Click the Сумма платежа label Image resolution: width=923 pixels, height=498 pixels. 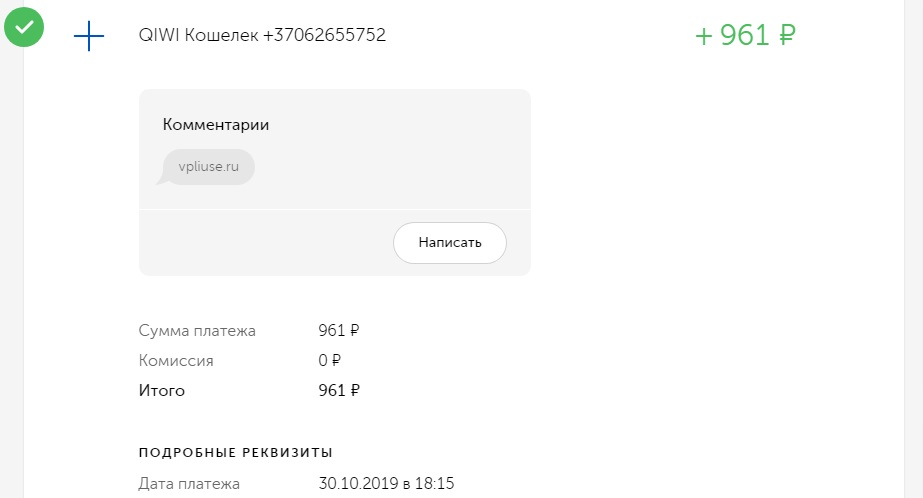coord(197,331)
